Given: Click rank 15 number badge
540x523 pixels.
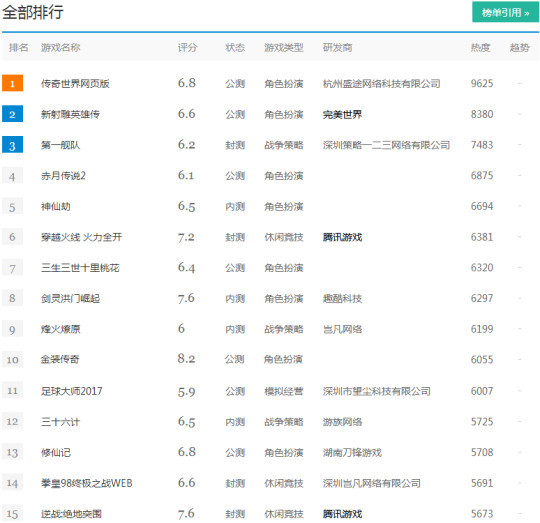Looking at the screenshot, I should click(12, 513).
